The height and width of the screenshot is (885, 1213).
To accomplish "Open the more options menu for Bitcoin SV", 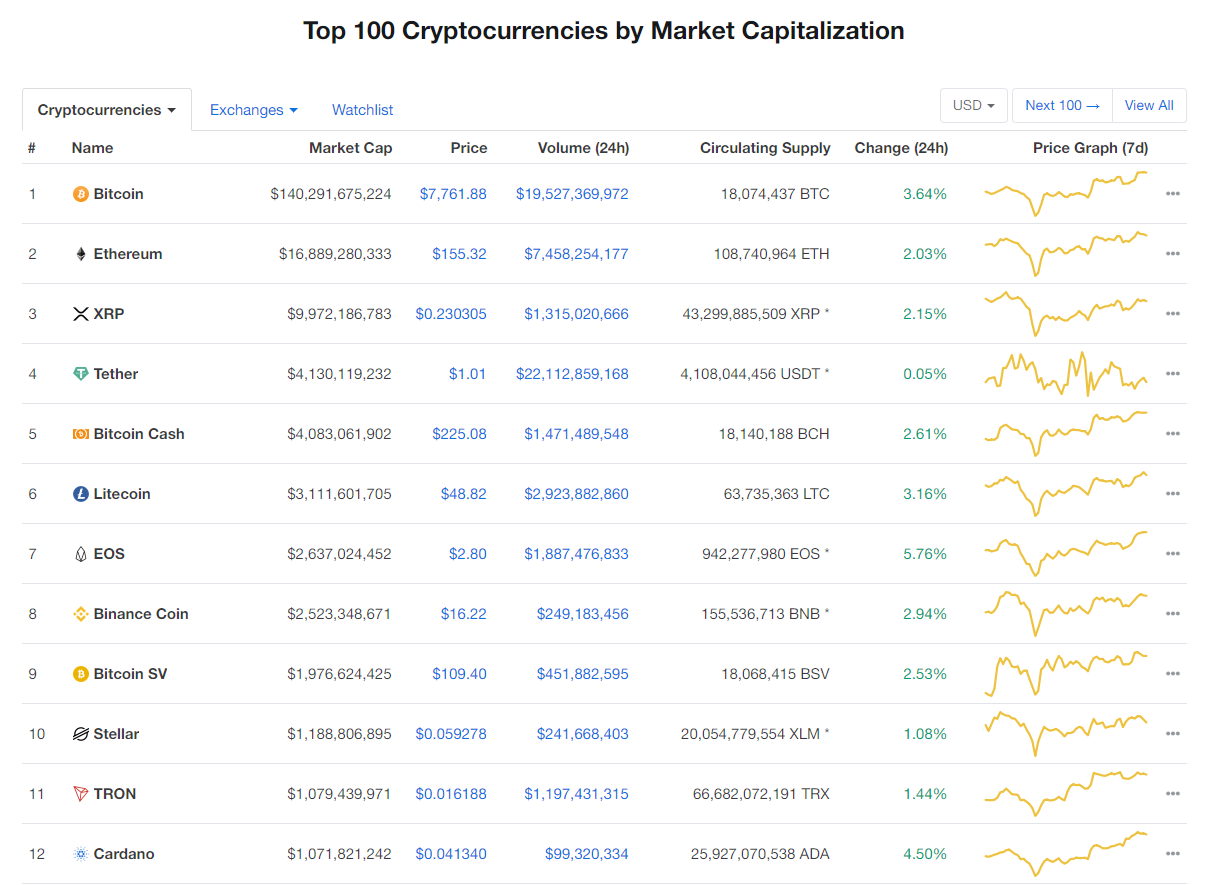I will (x=1173, y=674).
